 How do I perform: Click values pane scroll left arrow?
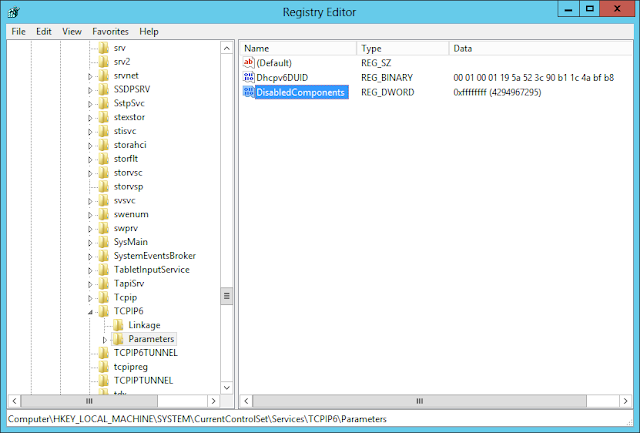coord(246,401)
